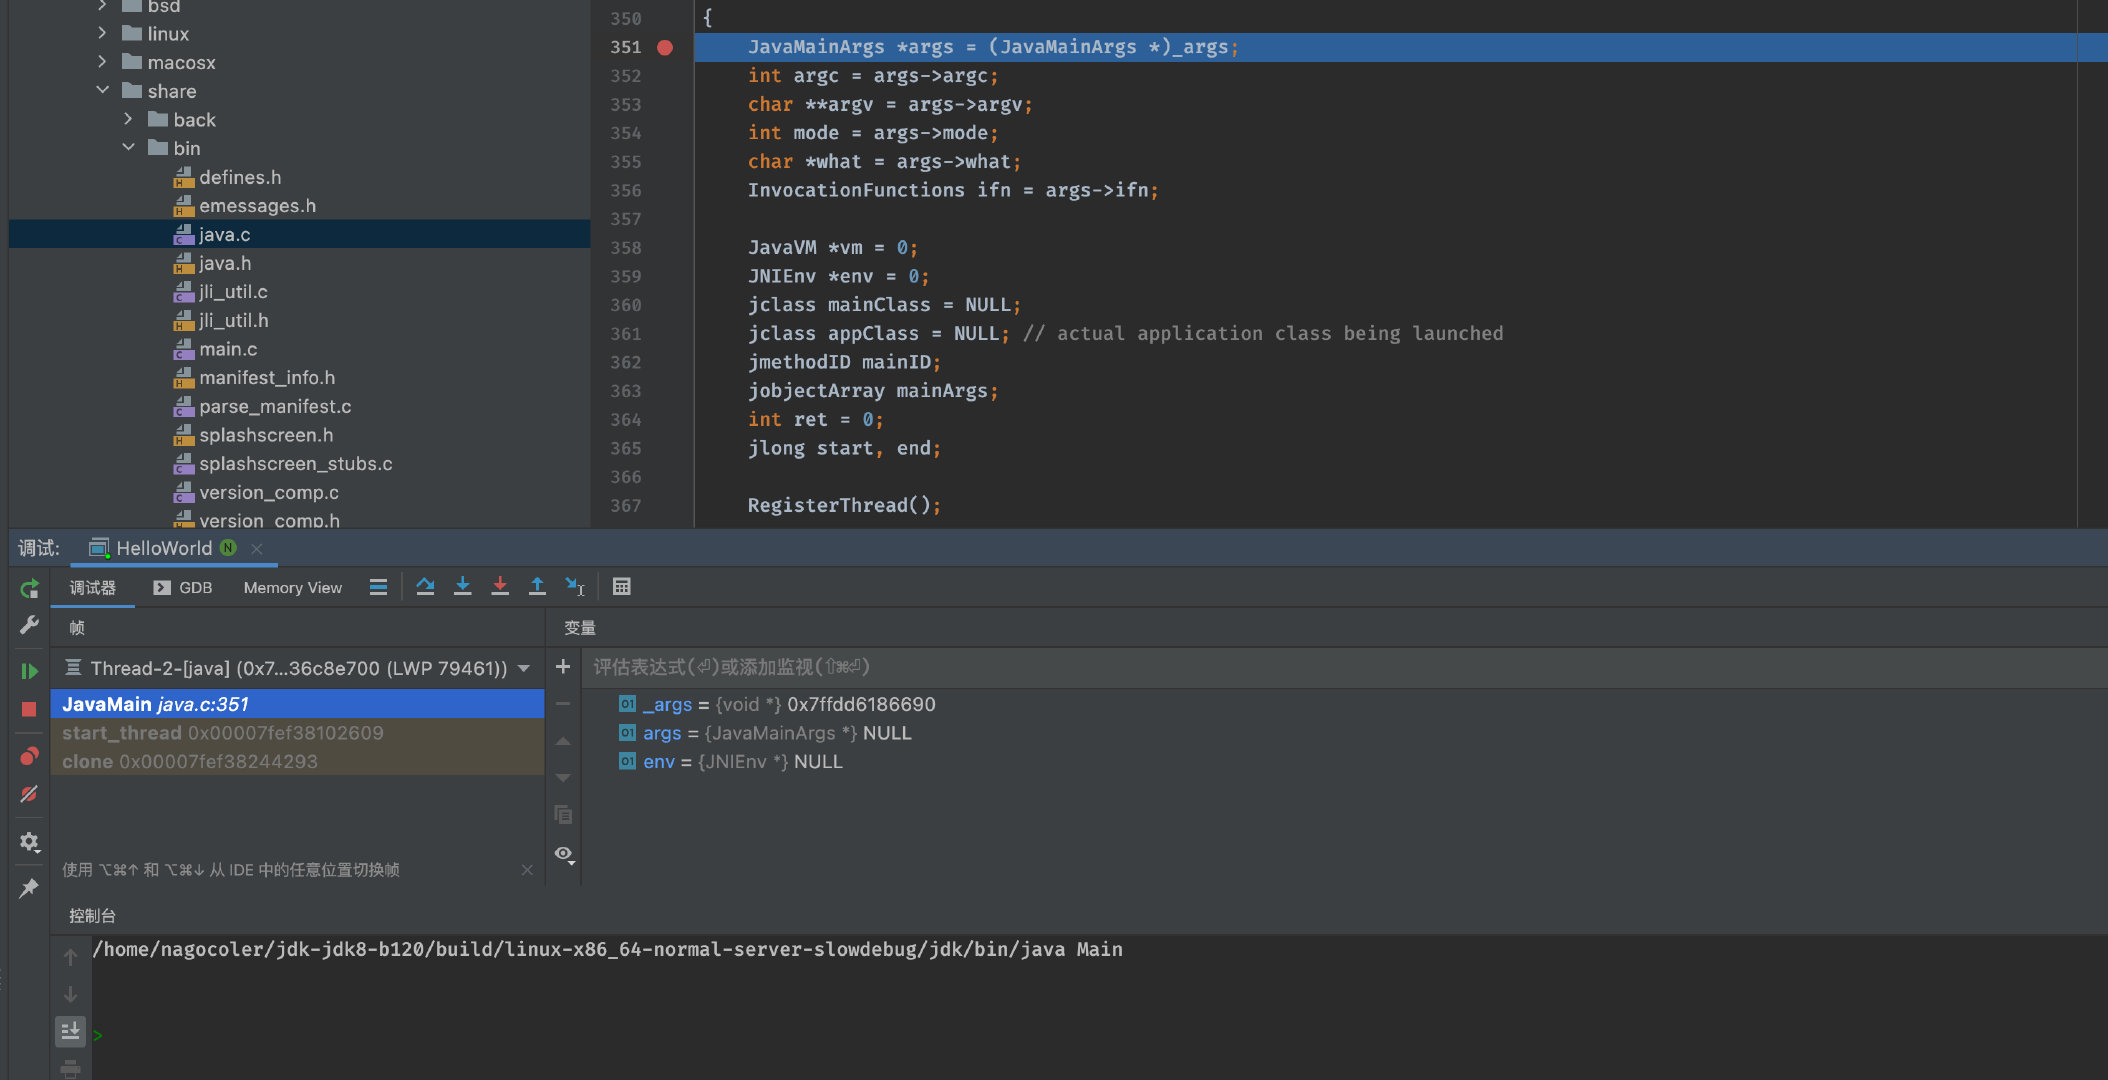2108x1080 pixels.
Task: Open the Thread-2-[java] thread dropdown
Action: coord(524,668)
